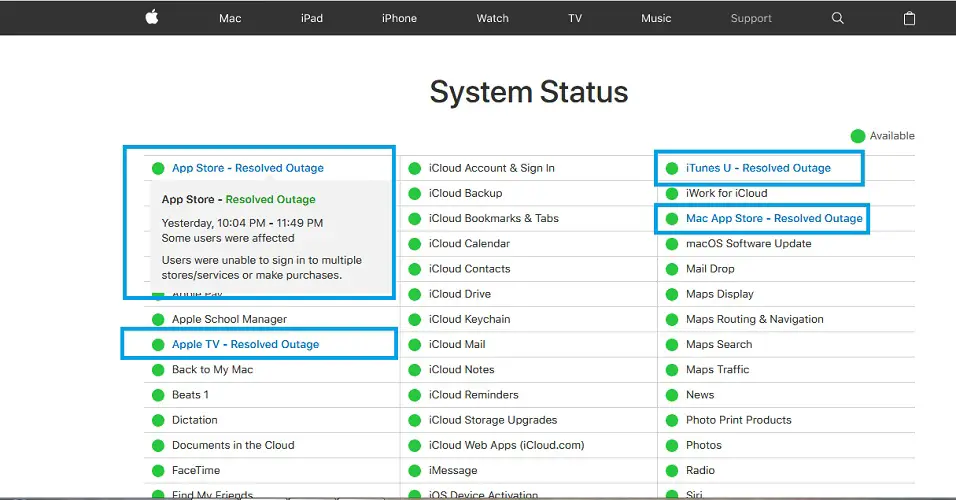
Task: Click the System Status page heading
Action: (x=529, y=92)
